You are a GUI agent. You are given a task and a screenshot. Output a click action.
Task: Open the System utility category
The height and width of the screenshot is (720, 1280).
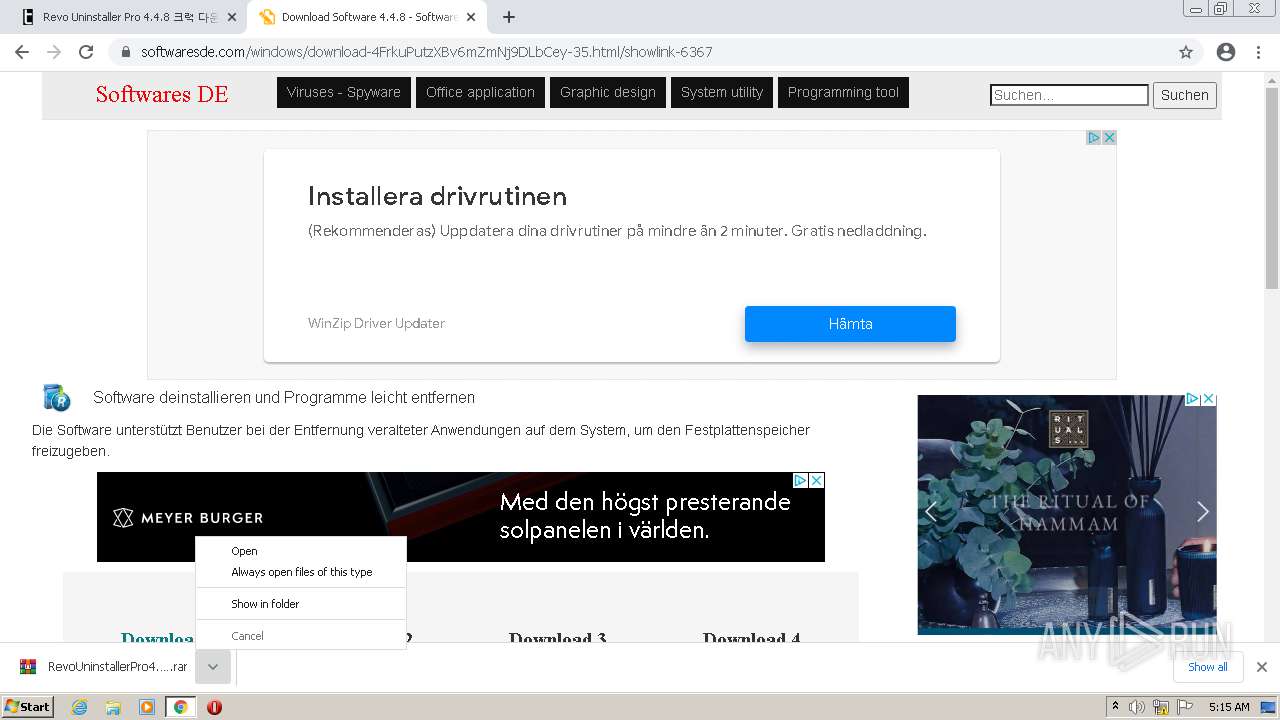[x=722, y=92]
